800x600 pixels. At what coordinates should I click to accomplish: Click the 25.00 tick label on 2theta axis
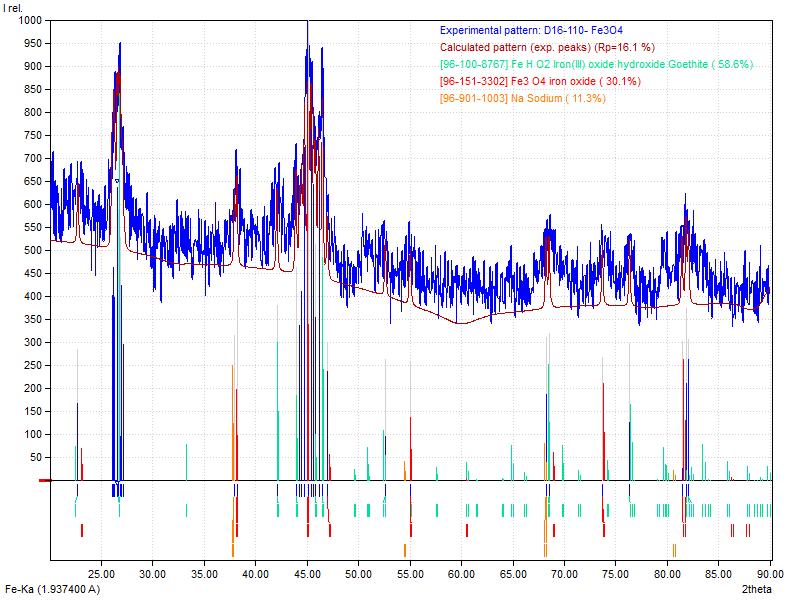tap(101, 574)
